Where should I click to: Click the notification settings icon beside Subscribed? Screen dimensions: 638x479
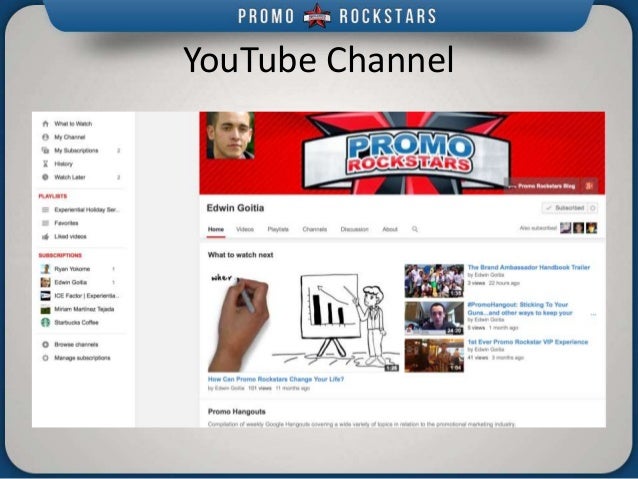pyautogui.click(x=593, y=208)
